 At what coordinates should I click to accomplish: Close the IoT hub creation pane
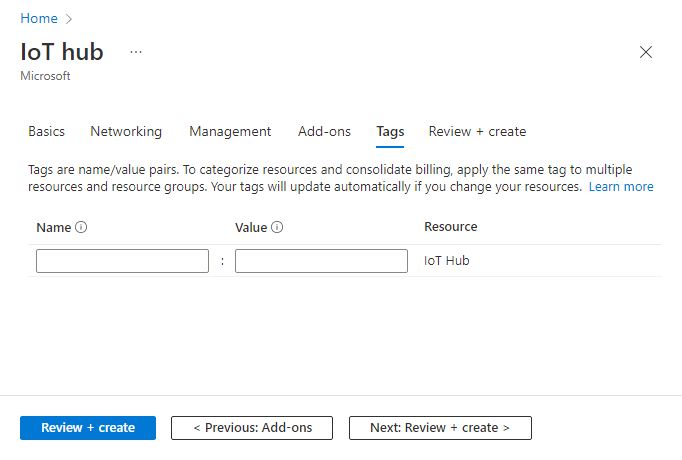coord(646,52)
